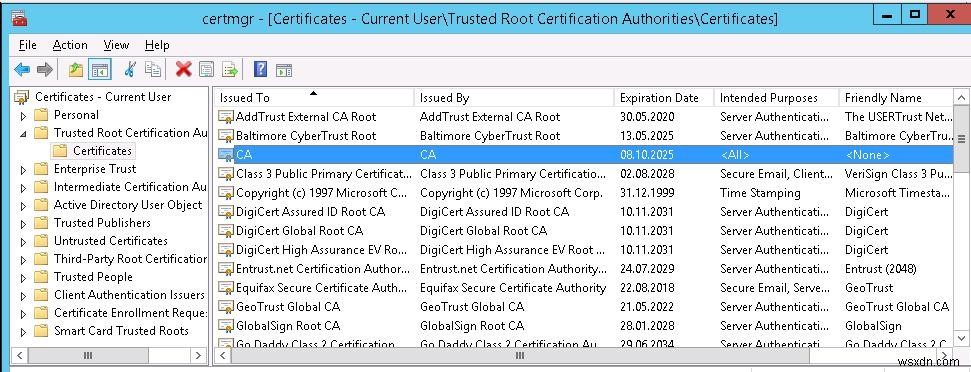Sort by Expiration Date column header
This screenshot has width=971, height=372.
tap(664, 98)
